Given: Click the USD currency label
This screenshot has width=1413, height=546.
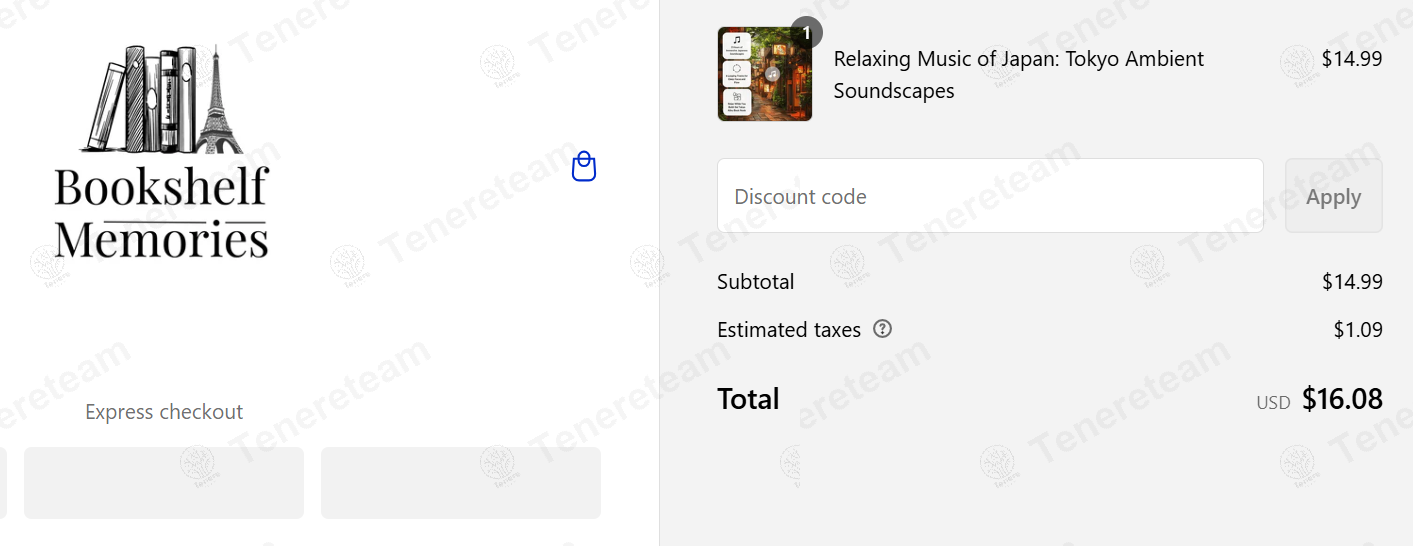Looking at the screenshot, I should tap(1273, 403).
